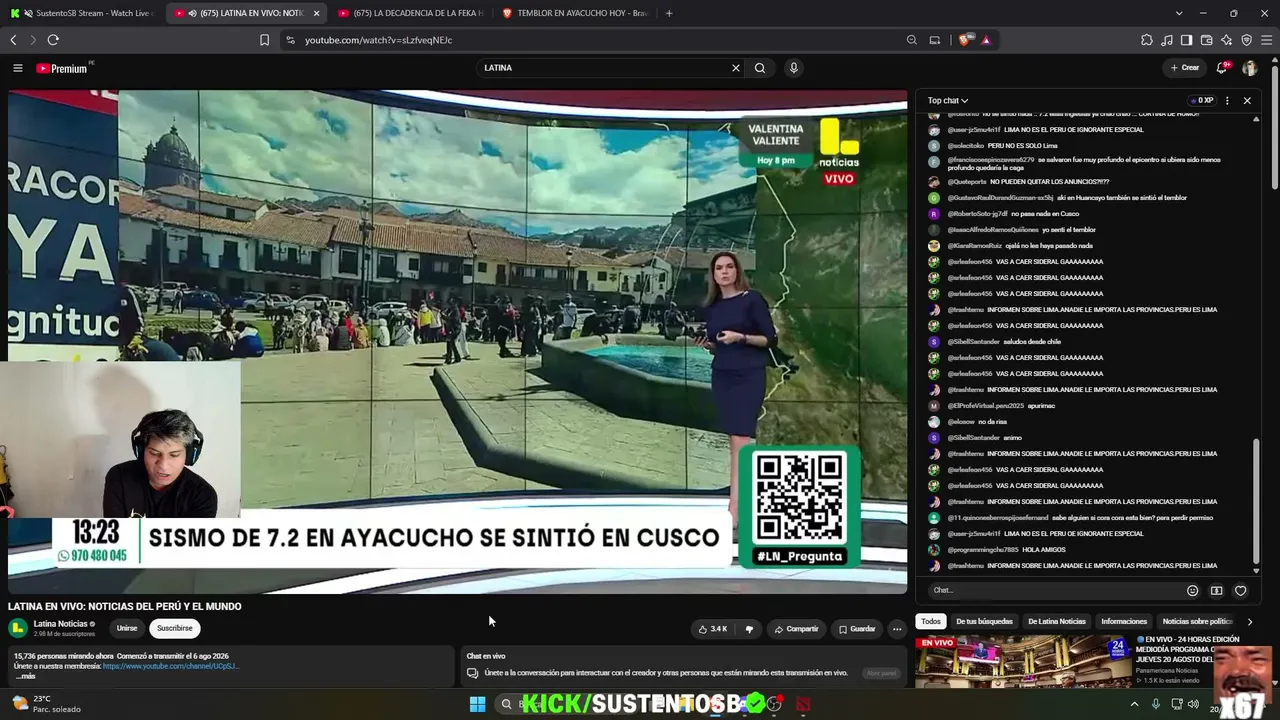Open the chat emoji picker

(1192, 591)
